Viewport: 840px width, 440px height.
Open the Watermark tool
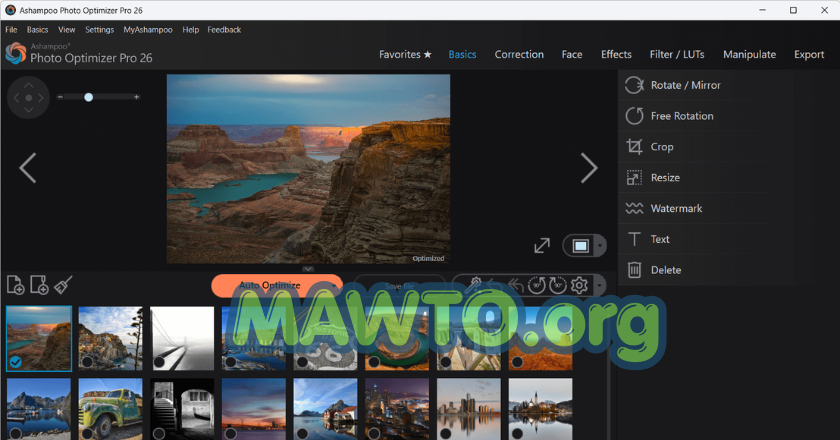click(693, 208)
